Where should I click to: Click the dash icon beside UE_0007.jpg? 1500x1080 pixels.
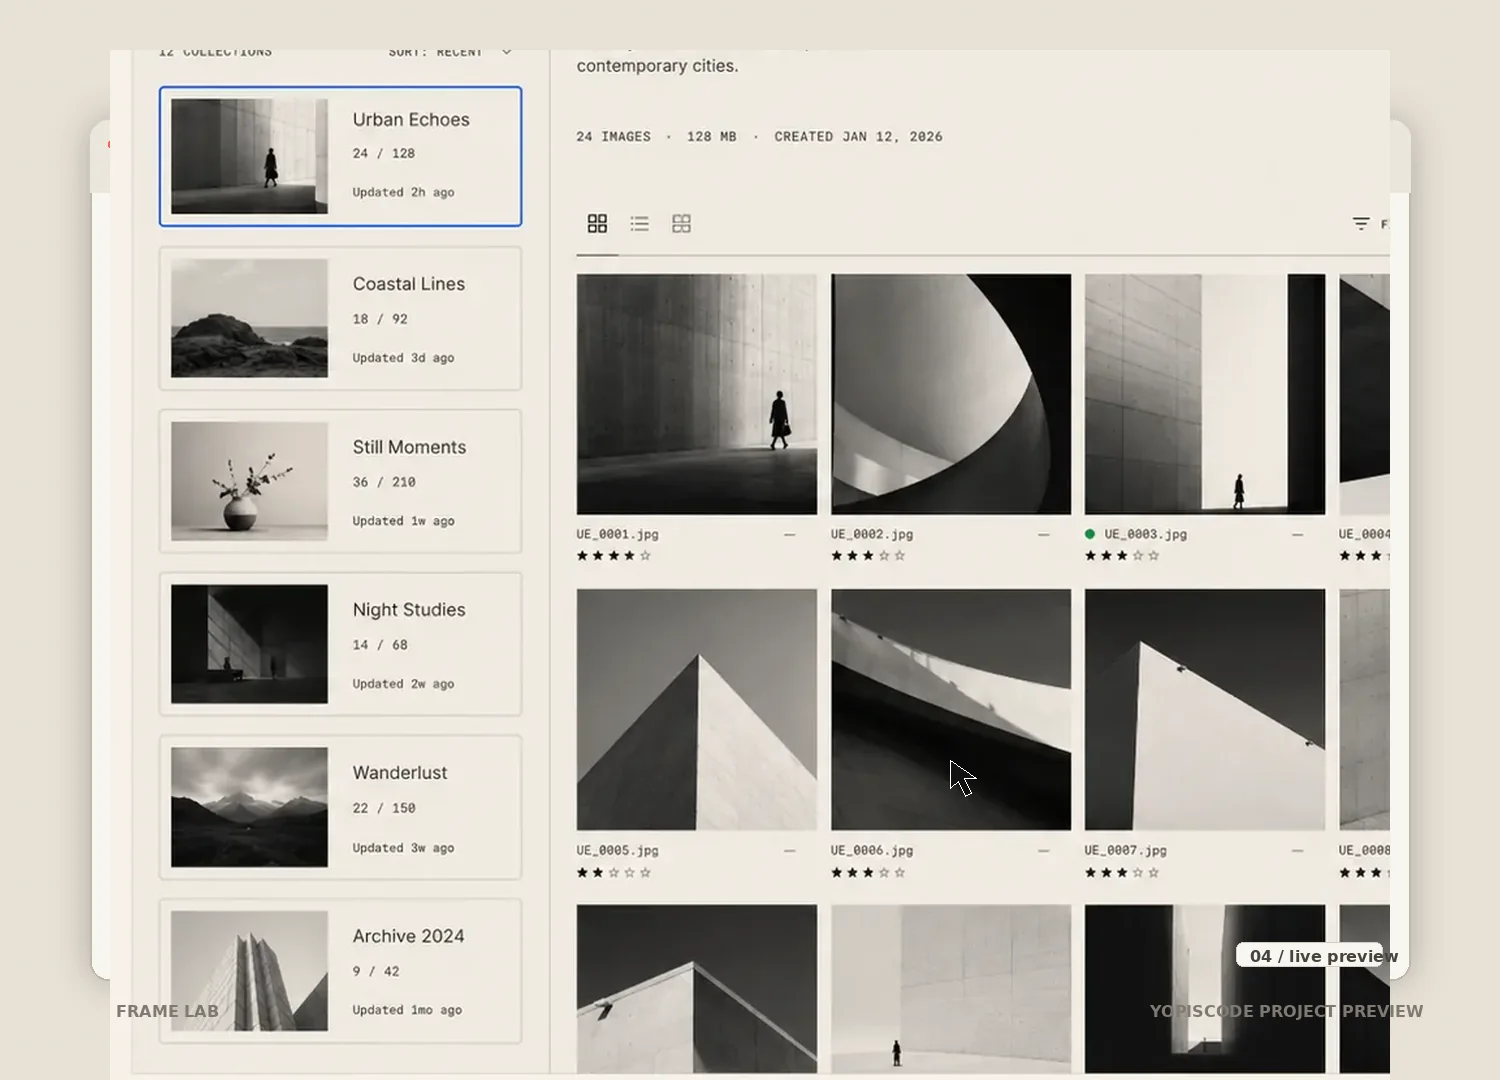pos(1298,851)
